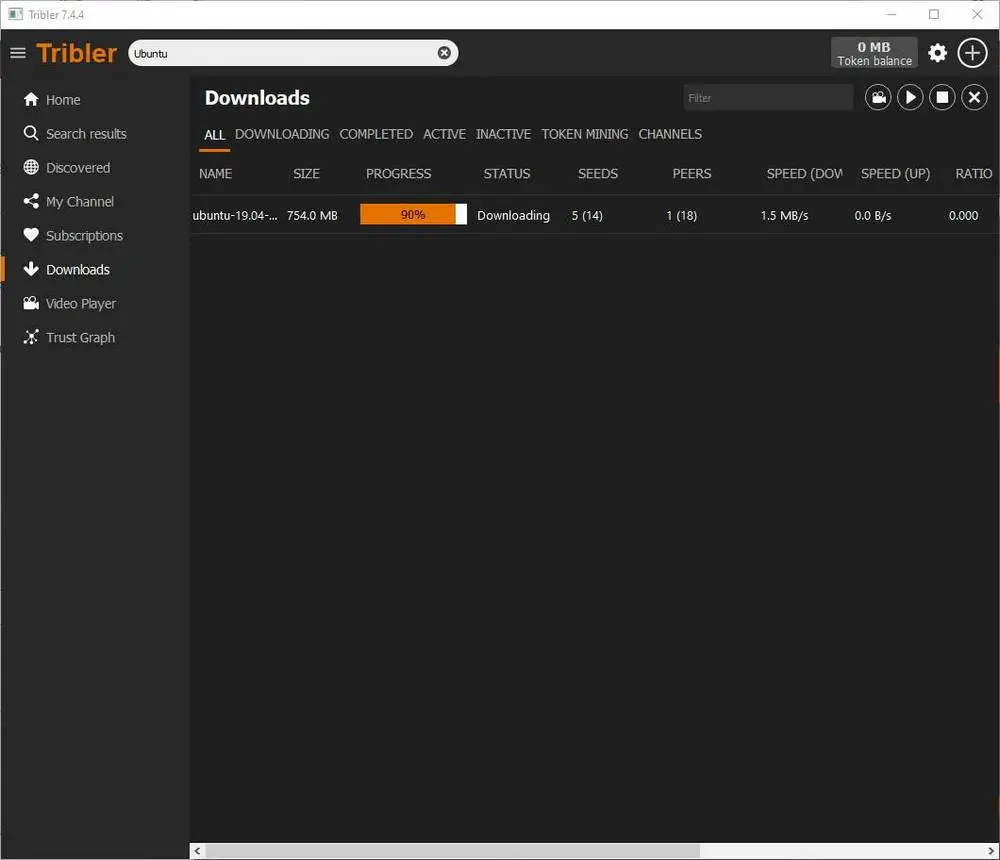Click the 754.0 MB size cell
The image size is (1000, 860).
pos(312,215)
